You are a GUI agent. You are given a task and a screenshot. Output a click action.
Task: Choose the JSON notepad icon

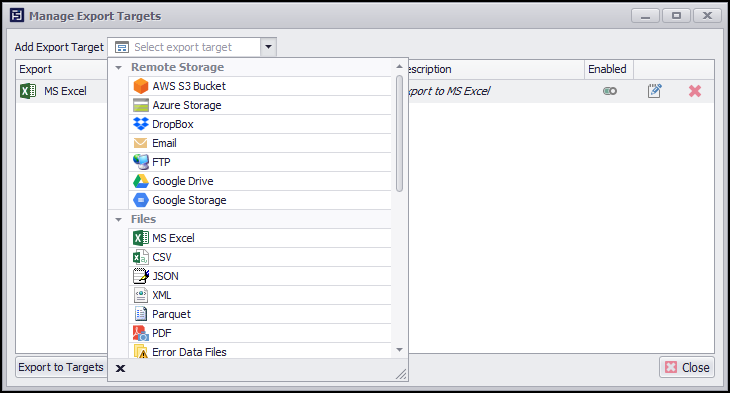141,276
